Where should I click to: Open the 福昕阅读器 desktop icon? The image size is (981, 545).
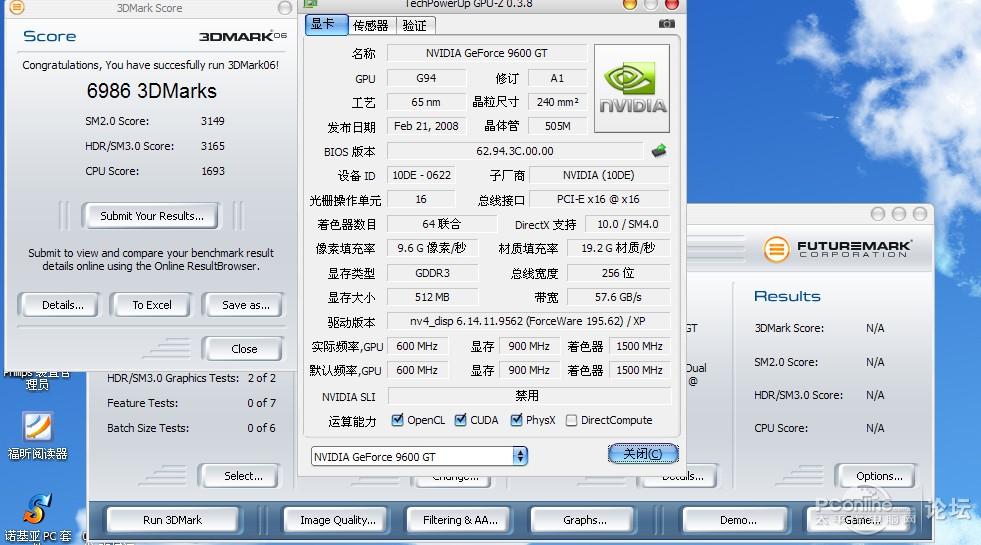click(38, 436)
